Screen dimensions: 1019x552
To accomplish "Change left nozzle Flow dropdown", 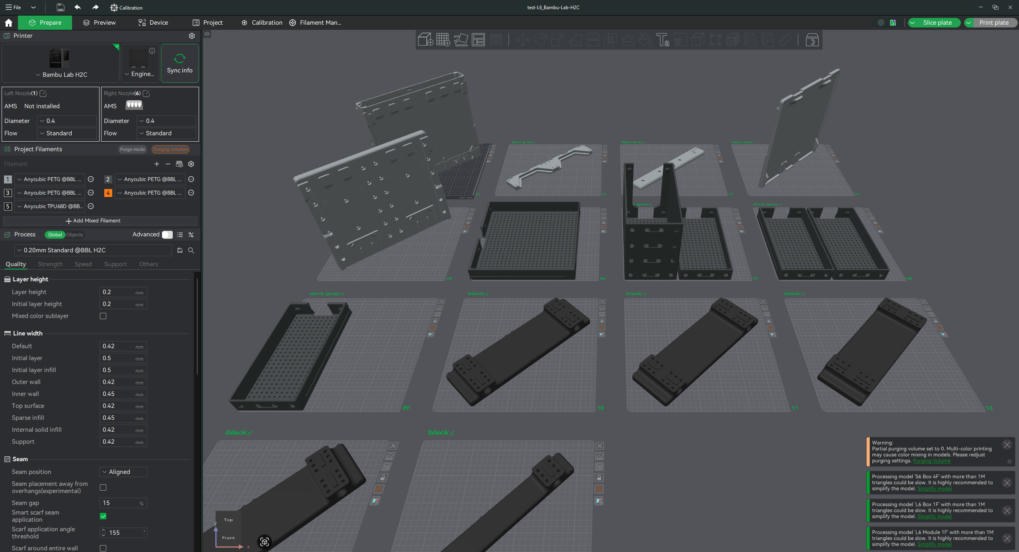I will click(x=68, y=133).
